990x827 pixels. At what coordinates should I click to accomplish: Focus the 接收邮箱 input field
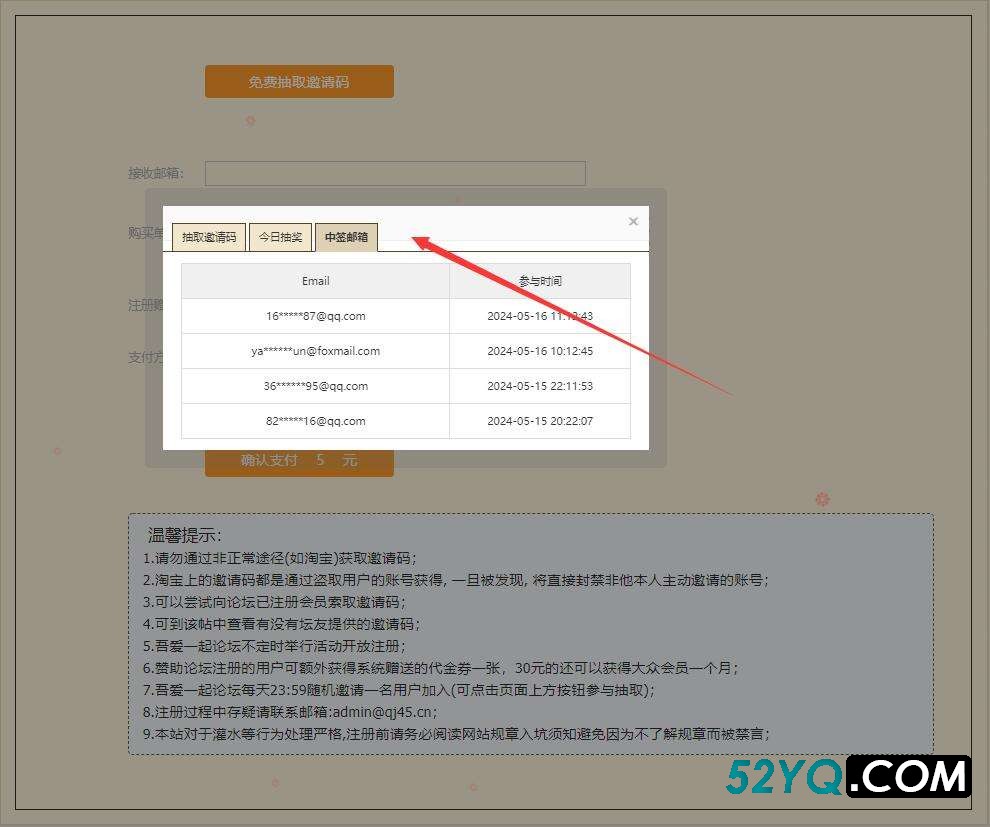(x=395, y=173)
